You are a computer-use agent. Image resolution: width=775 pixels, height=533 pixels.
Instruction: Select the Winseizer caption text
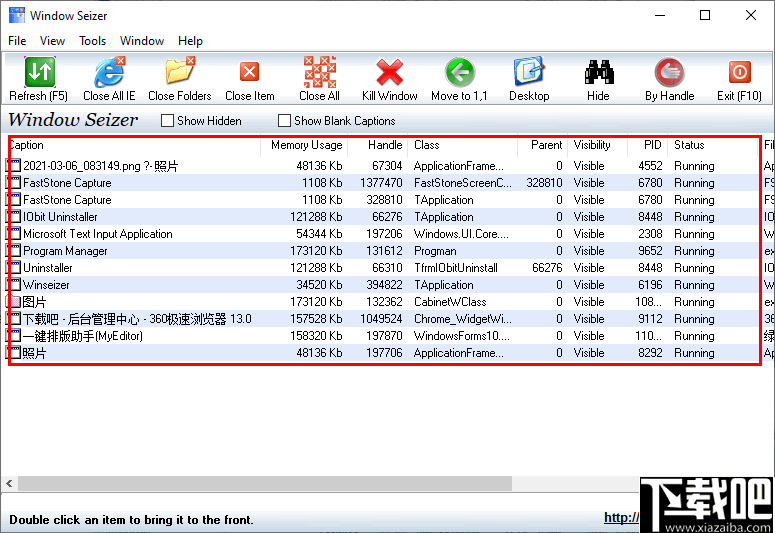point(46,285)
